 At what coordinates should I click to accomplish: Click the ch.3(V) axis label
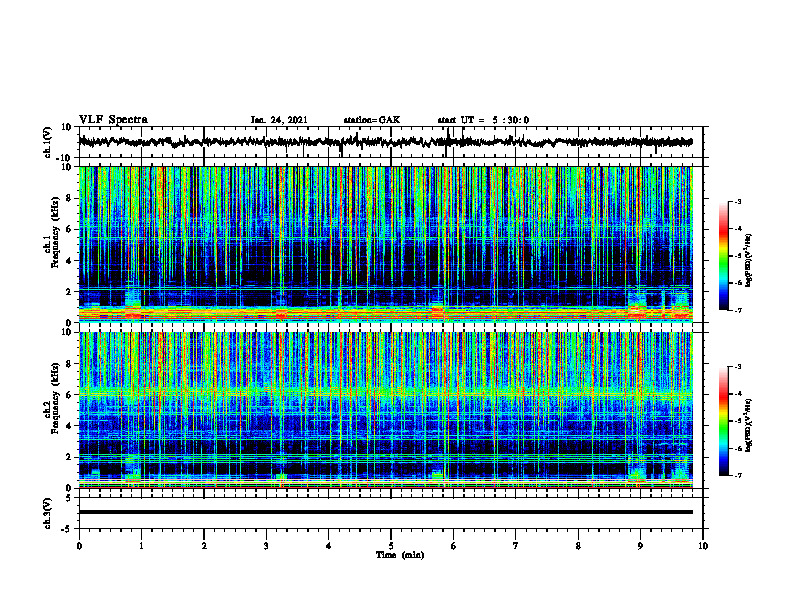click(x=48, y=514)
